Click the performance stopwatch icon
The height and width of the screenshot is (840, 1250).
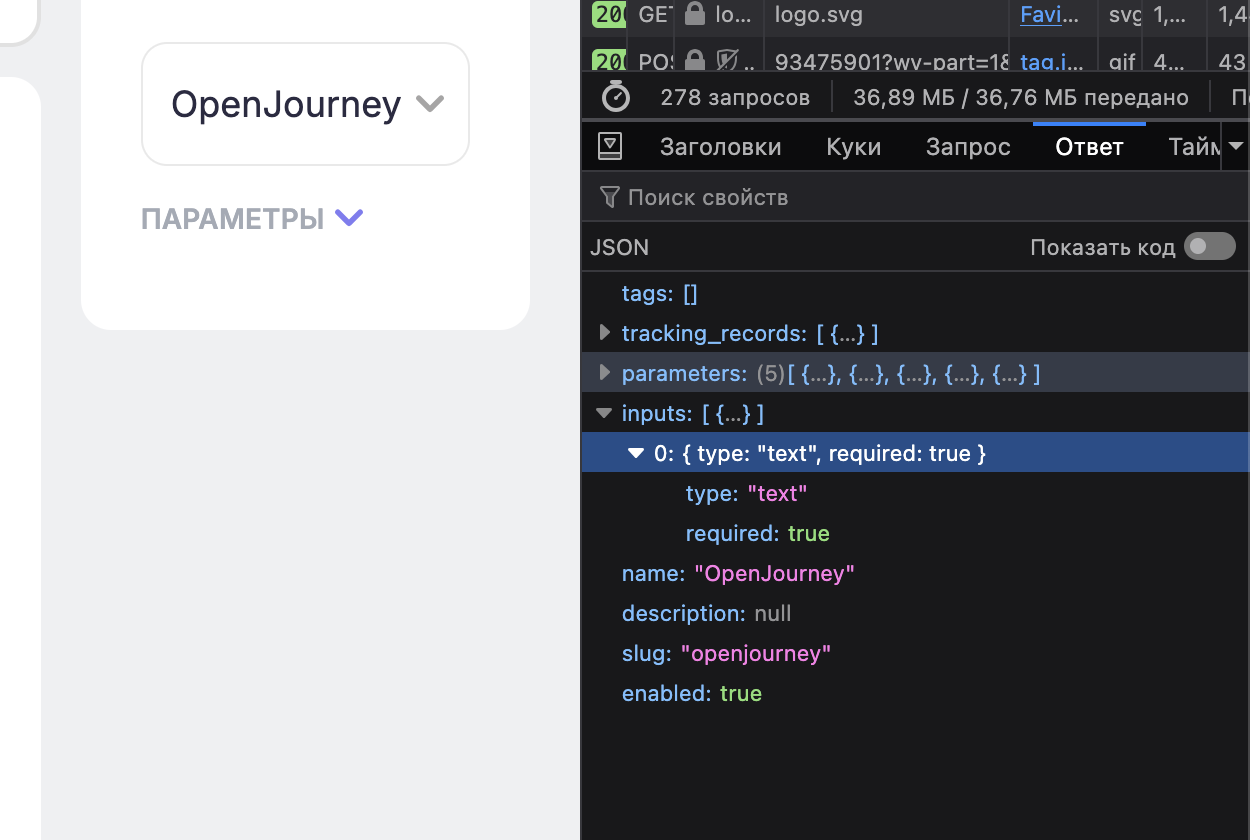[616, 97]
